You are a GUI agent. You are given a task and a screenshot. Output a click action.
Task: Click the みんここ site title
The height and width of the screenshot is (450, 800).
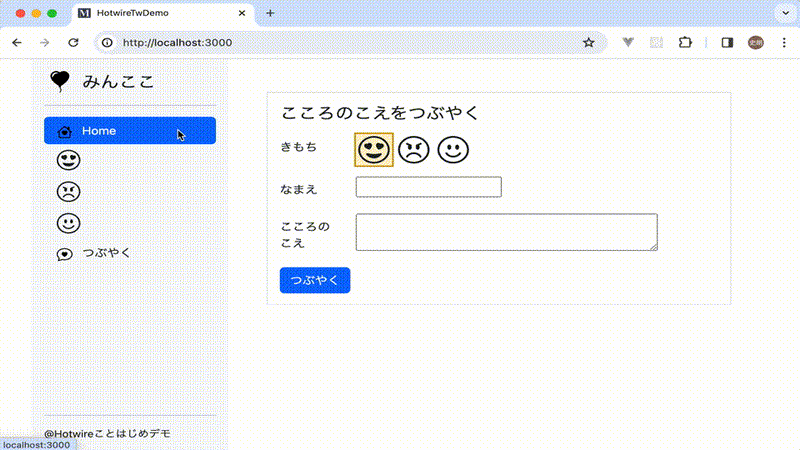pos(118,82)
